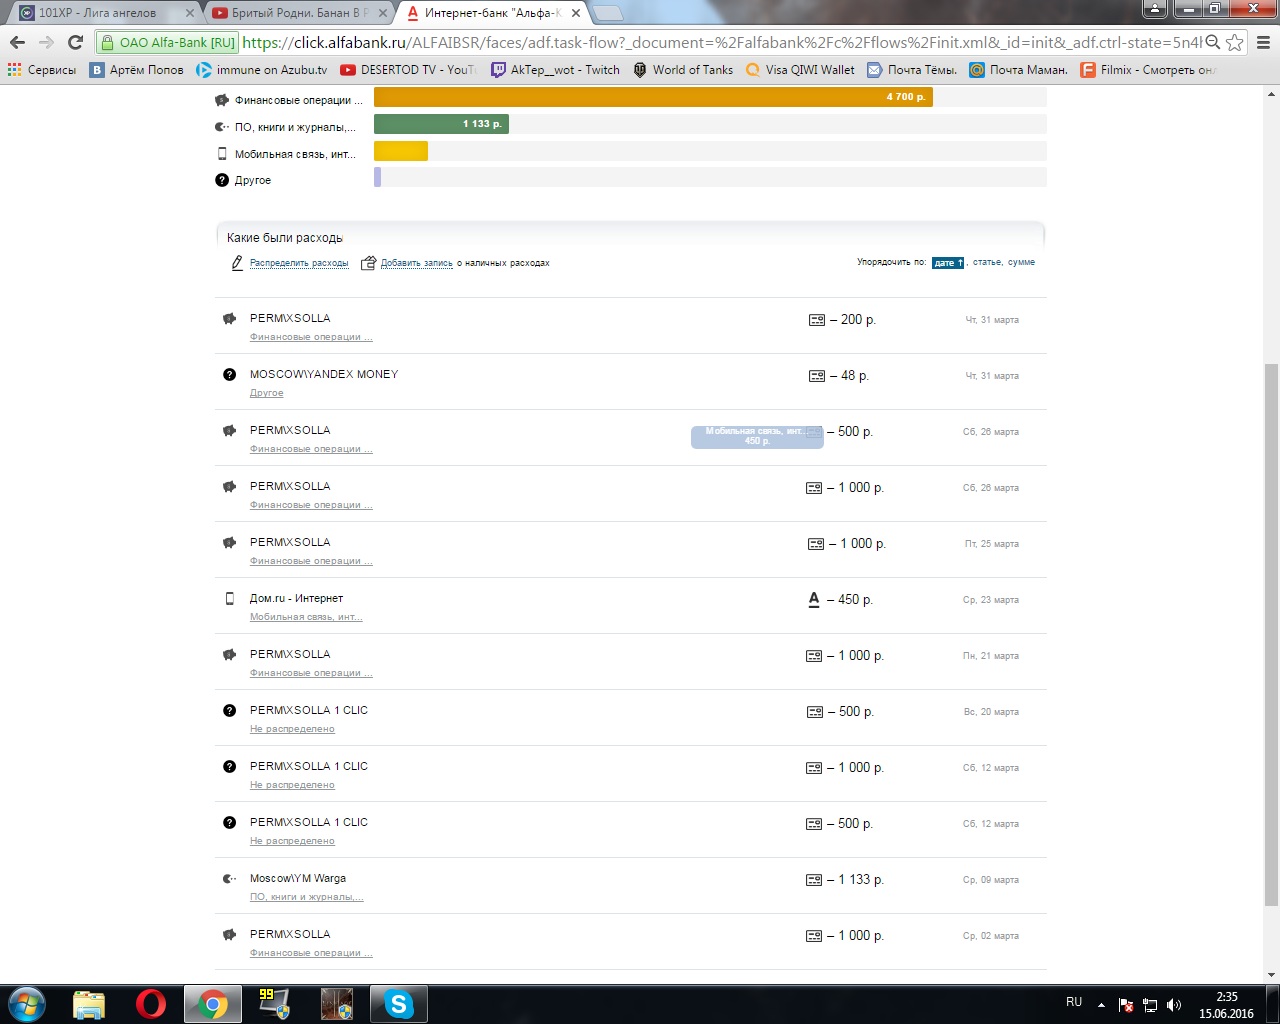Click the add-record icon beside Добавить запись
The width and height of the screenshot is (1280, 1024).
click(368, 263)
